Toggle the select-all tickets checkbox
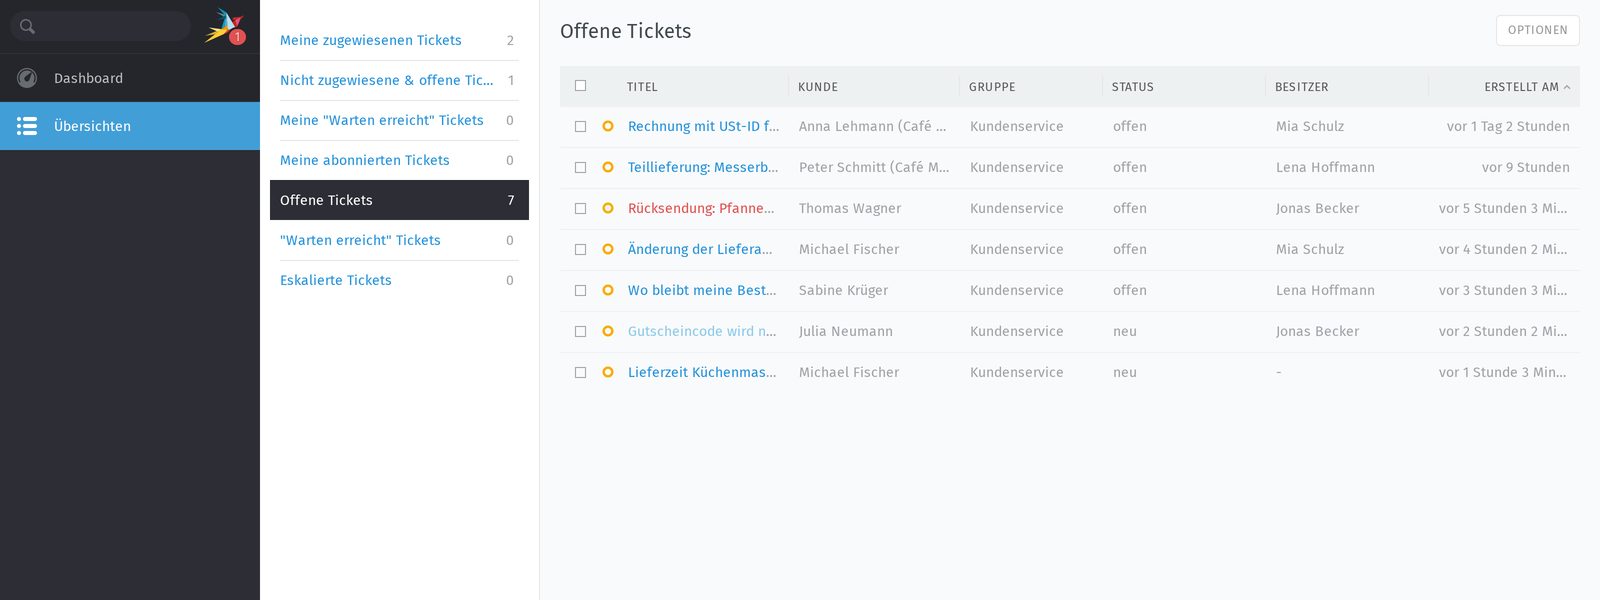 pos(580,86)
